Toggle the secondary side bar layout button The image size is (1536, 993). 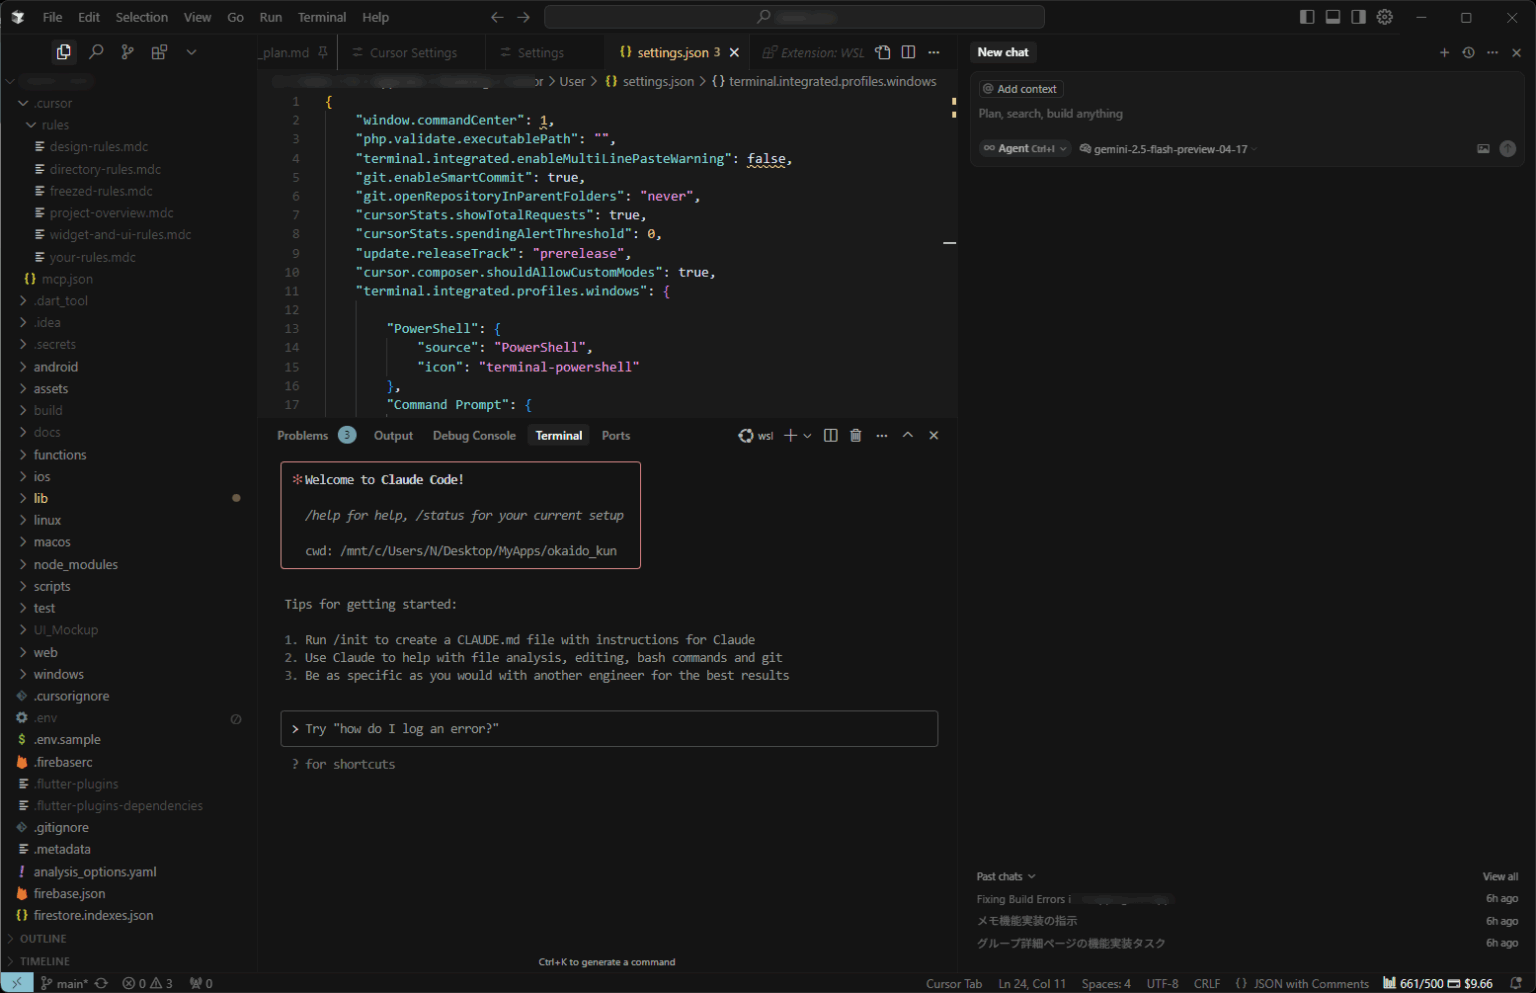(1358, 17)
